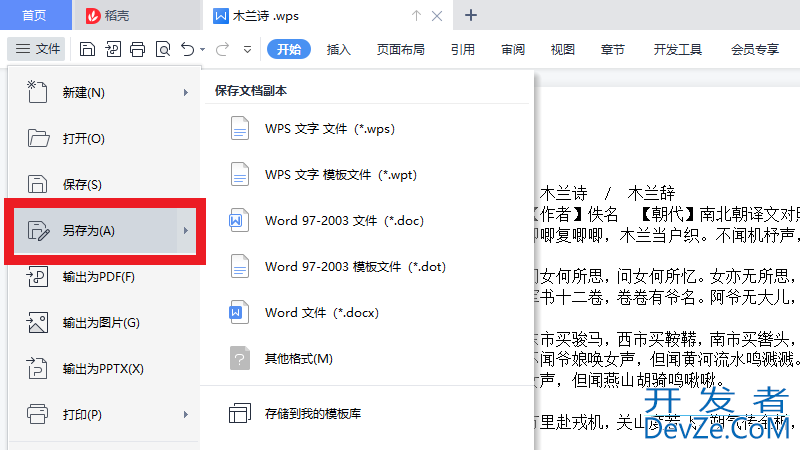The width and height of the screenshot is (800, 450).
Task: Open a new tab with plus button
Action: point(470,15)
